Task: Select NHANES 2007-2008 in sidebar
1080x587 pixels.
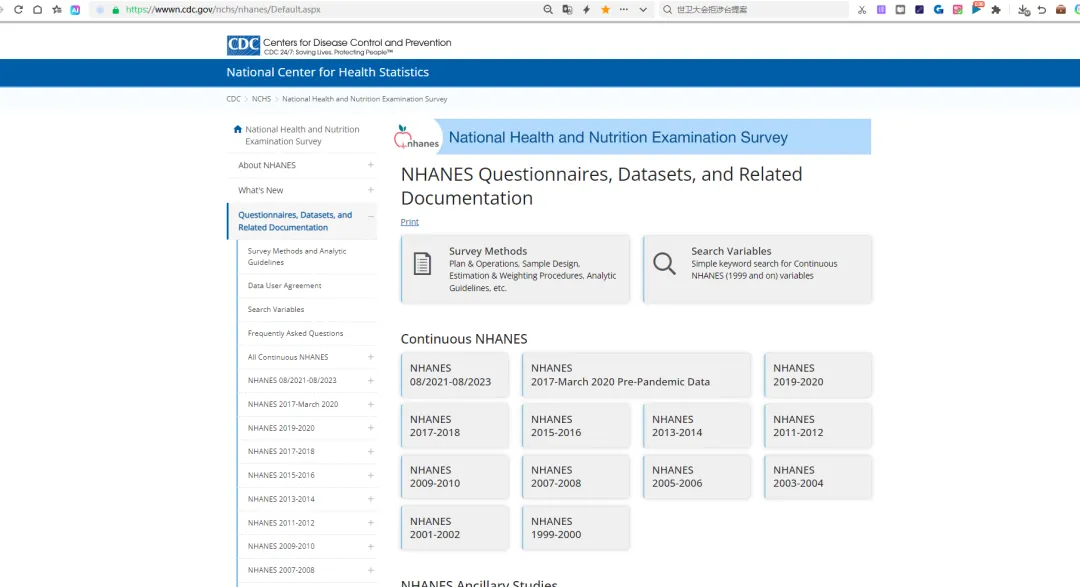Action: (281, 570)
